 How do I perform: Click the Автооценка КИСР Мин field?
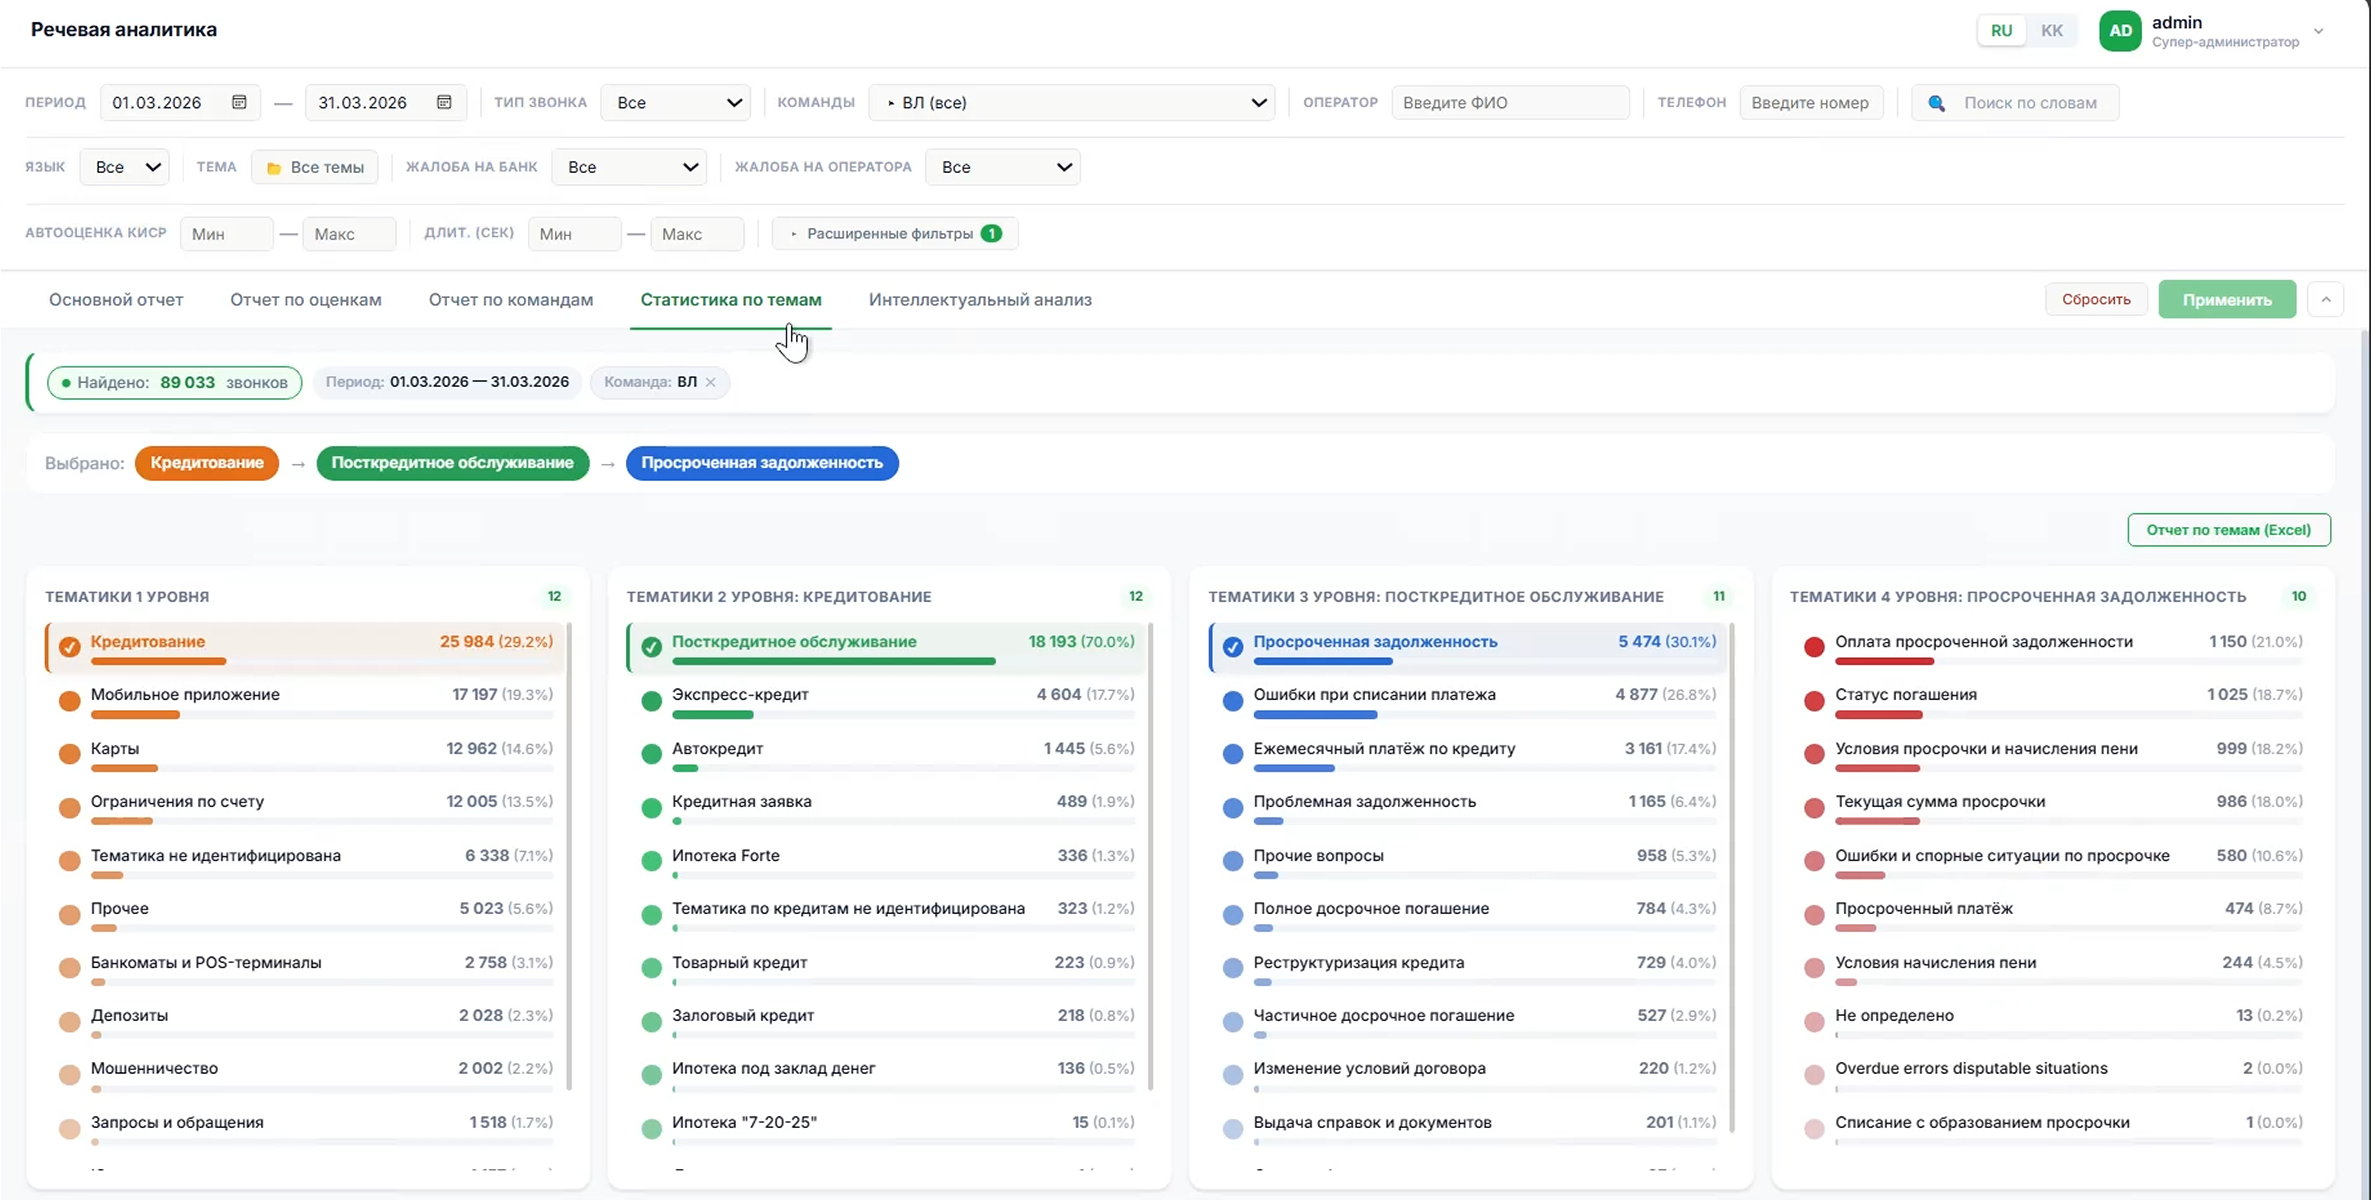tap(226, 234)
